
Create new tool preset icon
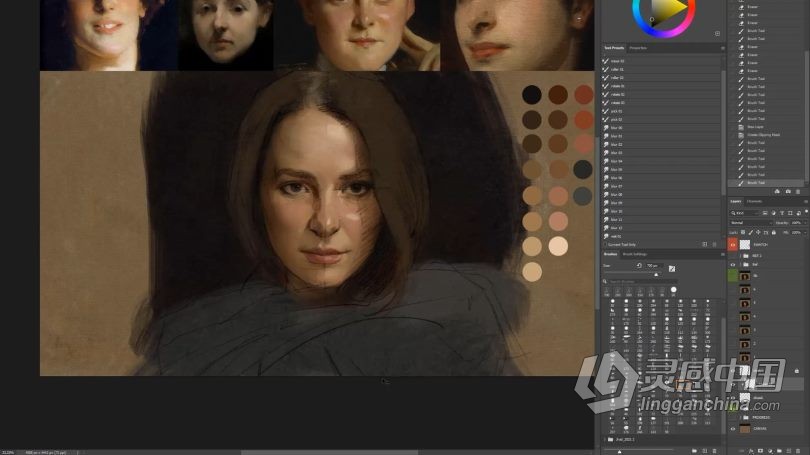coord(705,244)
